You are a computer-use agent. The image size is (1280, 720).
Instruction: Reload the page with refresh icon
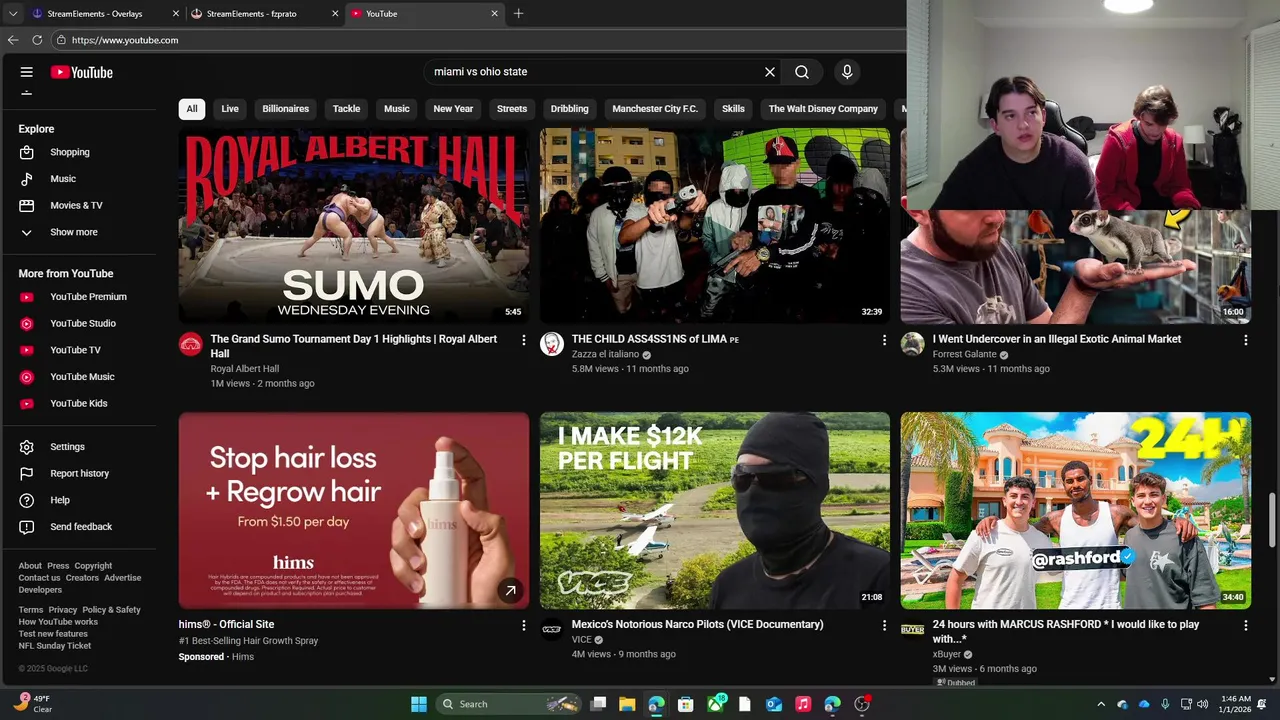[37, 40]
